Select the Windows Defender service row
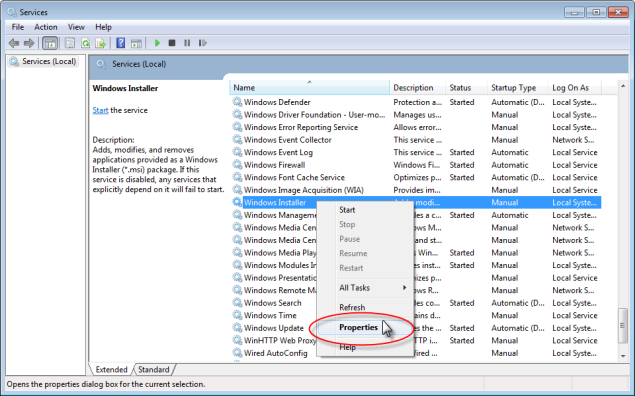The image size is (635, 396). 416,102
